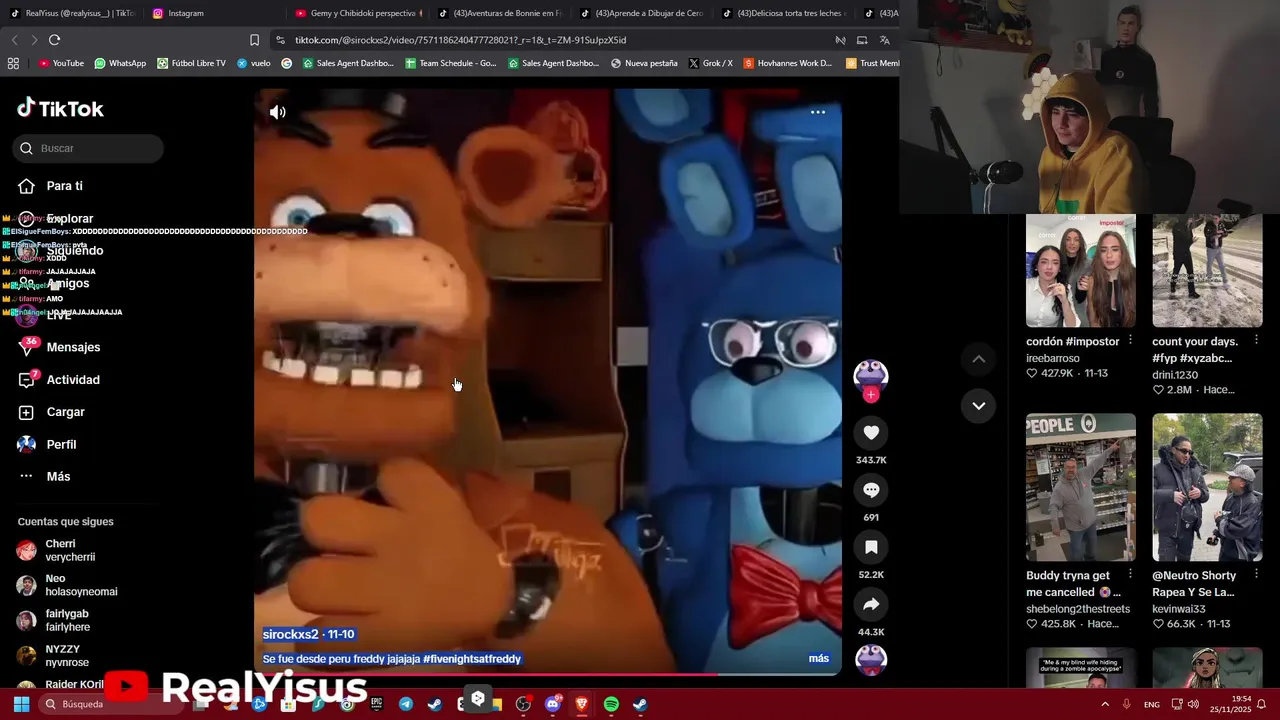The image size is (1280, 720).
Task: Open the Team Schedule bookmark
Action: click(x=451, y=63)
